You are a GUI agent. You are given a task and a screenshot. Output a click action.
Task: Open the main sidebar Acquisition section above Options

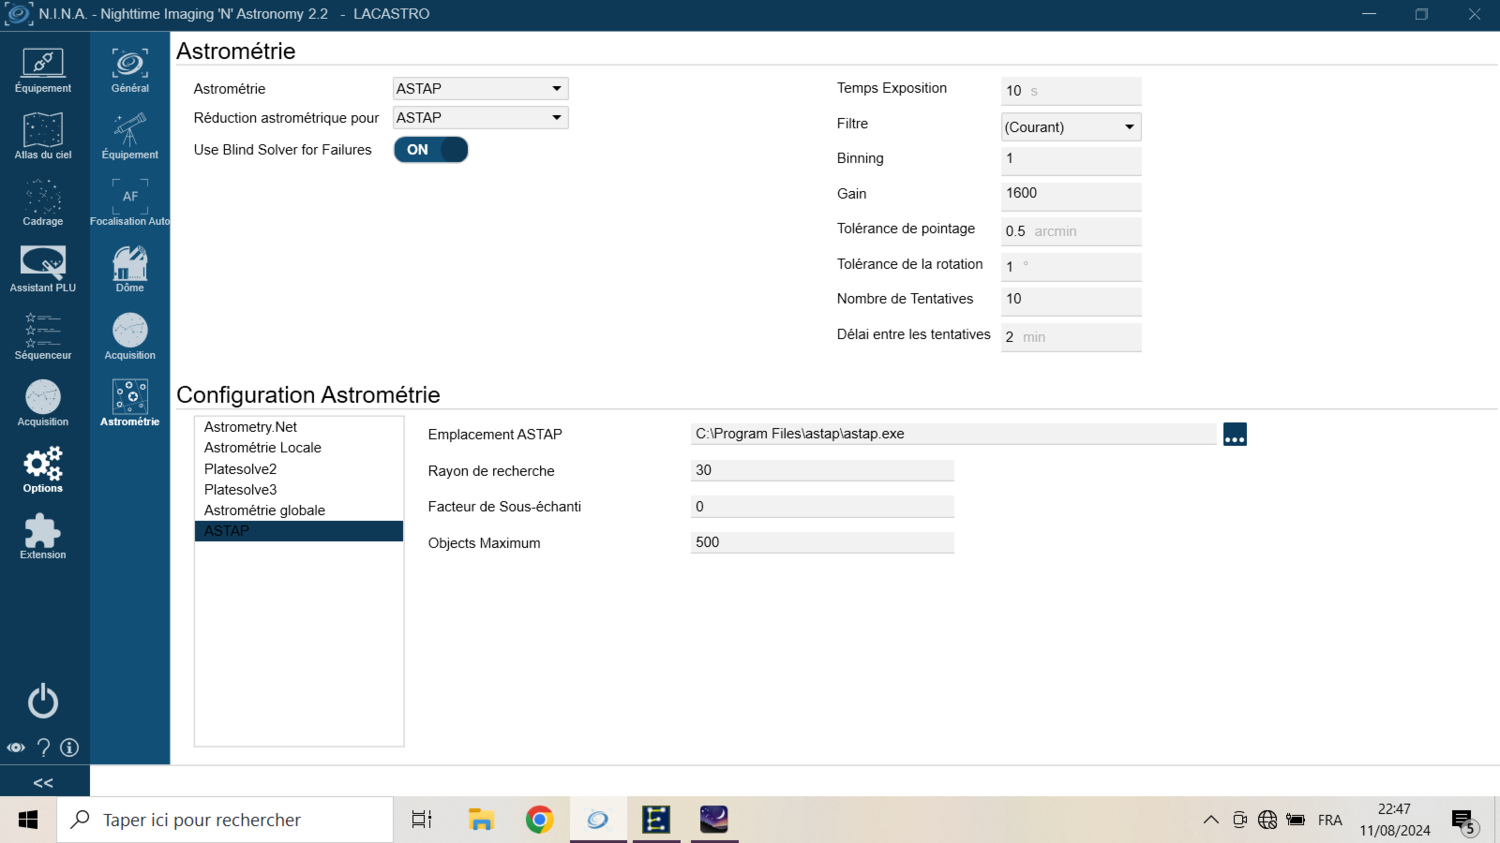point(43,403)
